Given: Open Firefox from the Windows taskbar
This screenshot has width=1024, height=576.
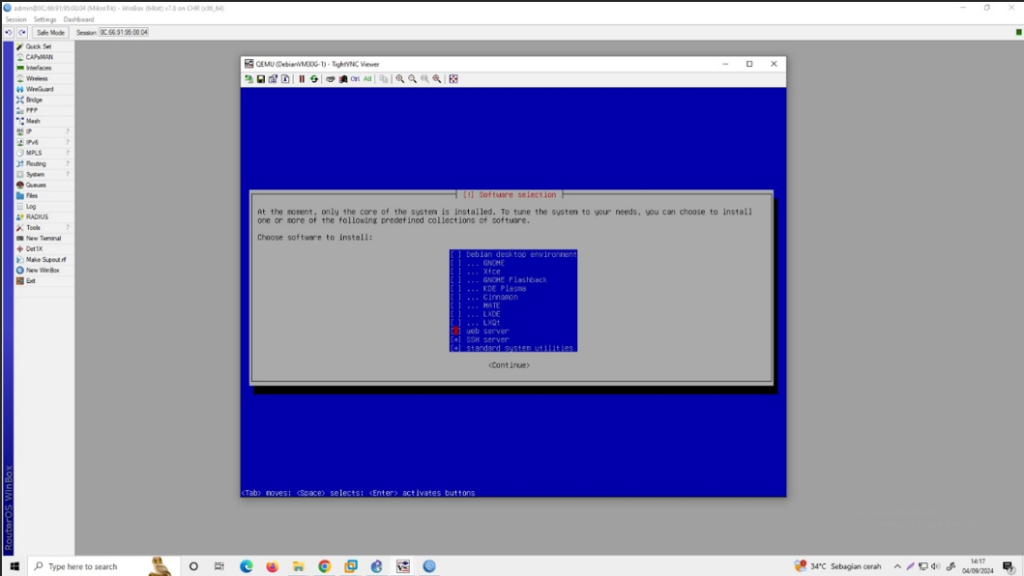Looking at the screenshot, I should 272,566.
